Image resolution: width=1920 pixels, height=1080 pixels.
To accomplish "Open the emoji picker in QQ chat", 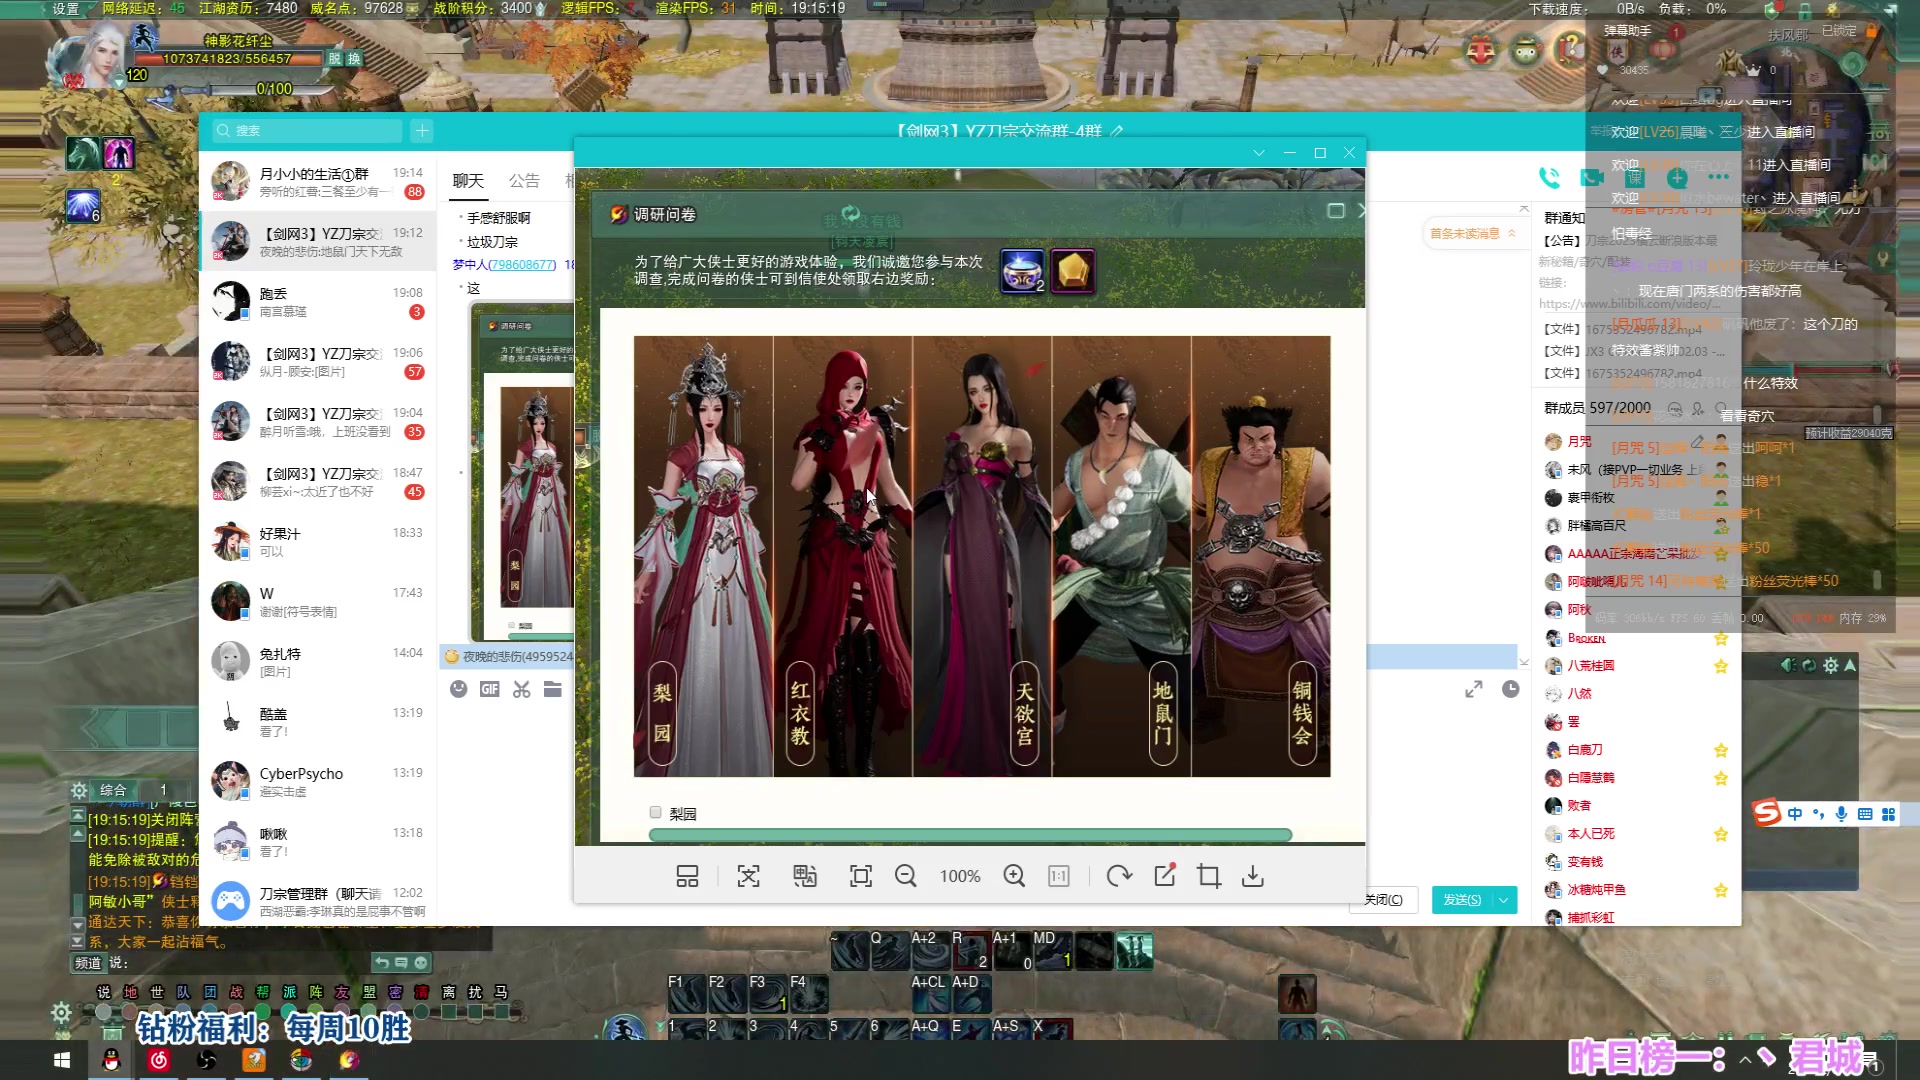I will point(458,689).
